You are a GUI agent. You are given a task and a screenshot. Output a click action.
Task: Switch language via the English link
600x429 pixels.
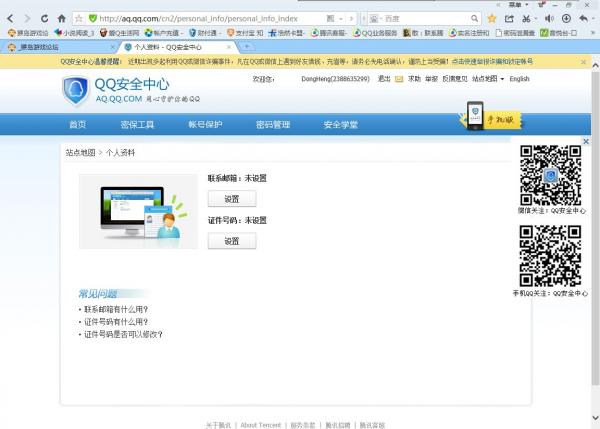click(x=519, y=79)
